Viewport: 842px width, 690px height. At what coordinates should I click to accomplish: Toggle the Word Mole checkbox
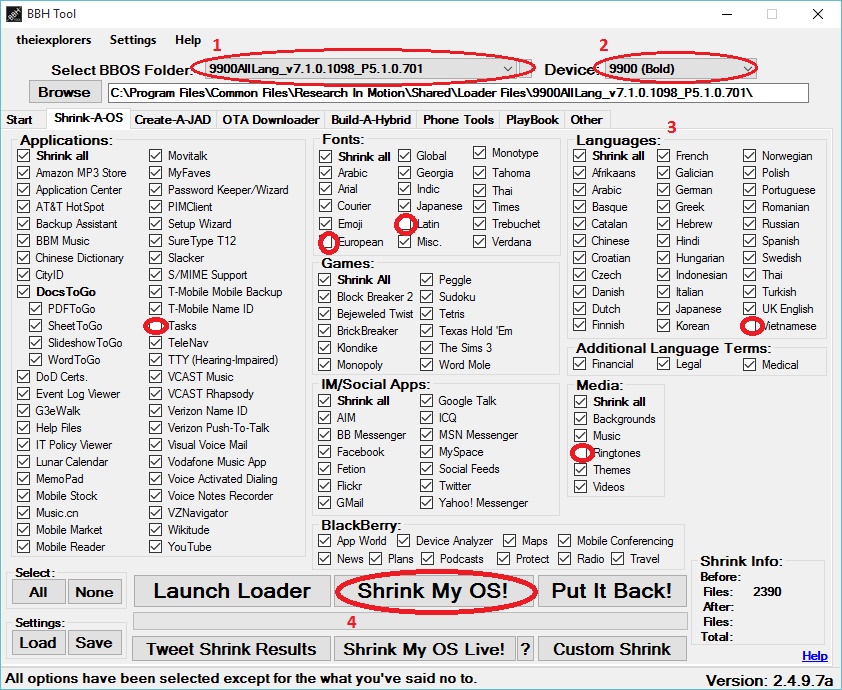point(427,365)
